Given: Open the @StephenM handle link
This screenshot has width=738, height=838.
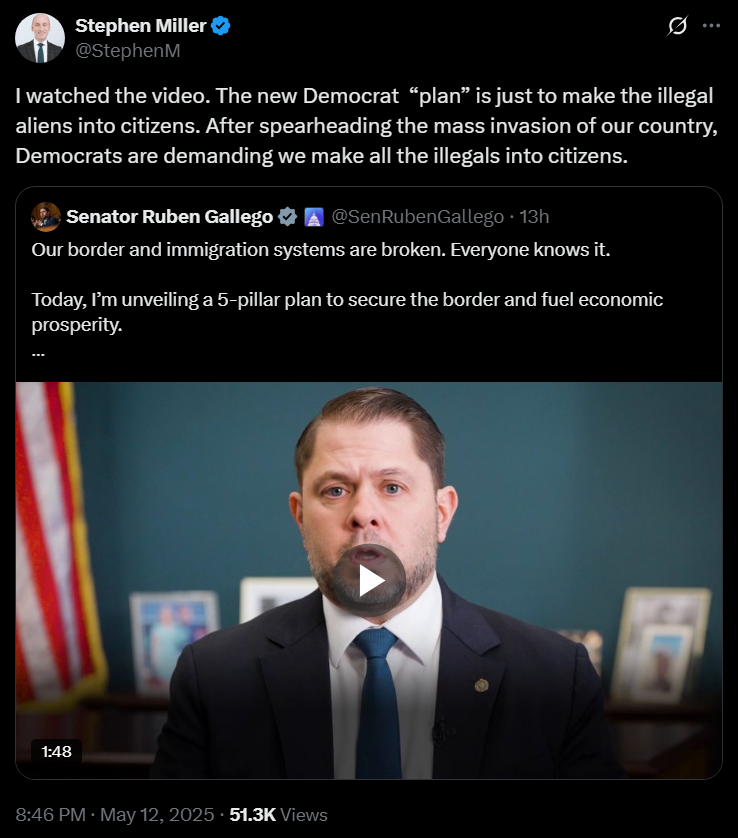Looking at the screenshot, I should point(128,50).
